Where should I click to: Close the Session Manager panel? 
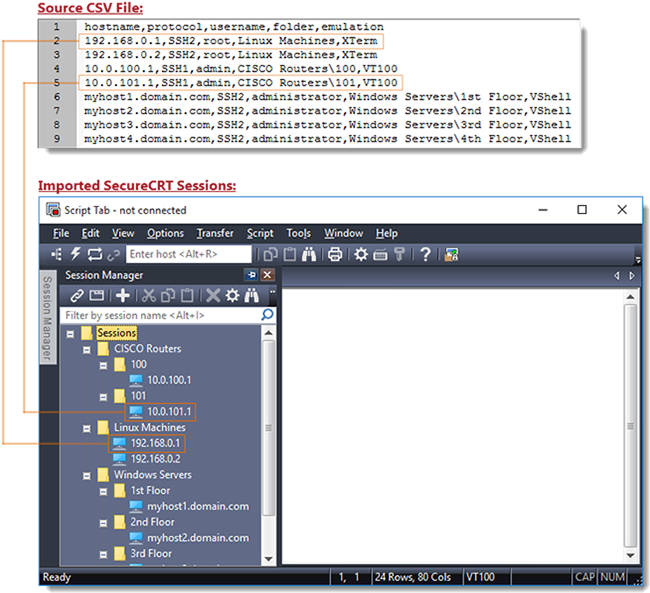pos(267,275)
